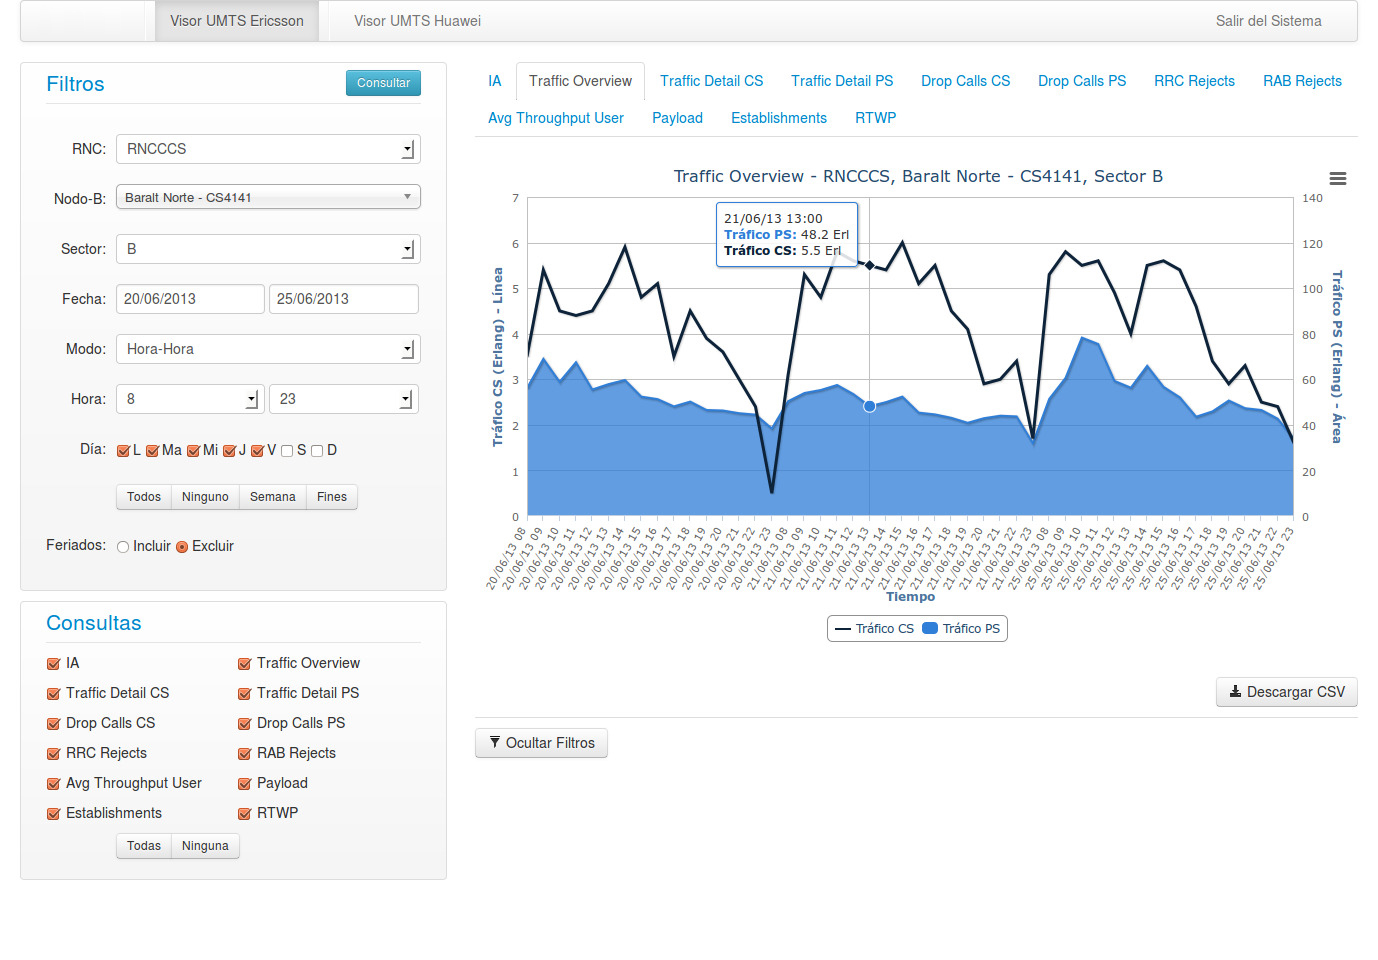Click Salir del Sistema link

point(1268,21)
